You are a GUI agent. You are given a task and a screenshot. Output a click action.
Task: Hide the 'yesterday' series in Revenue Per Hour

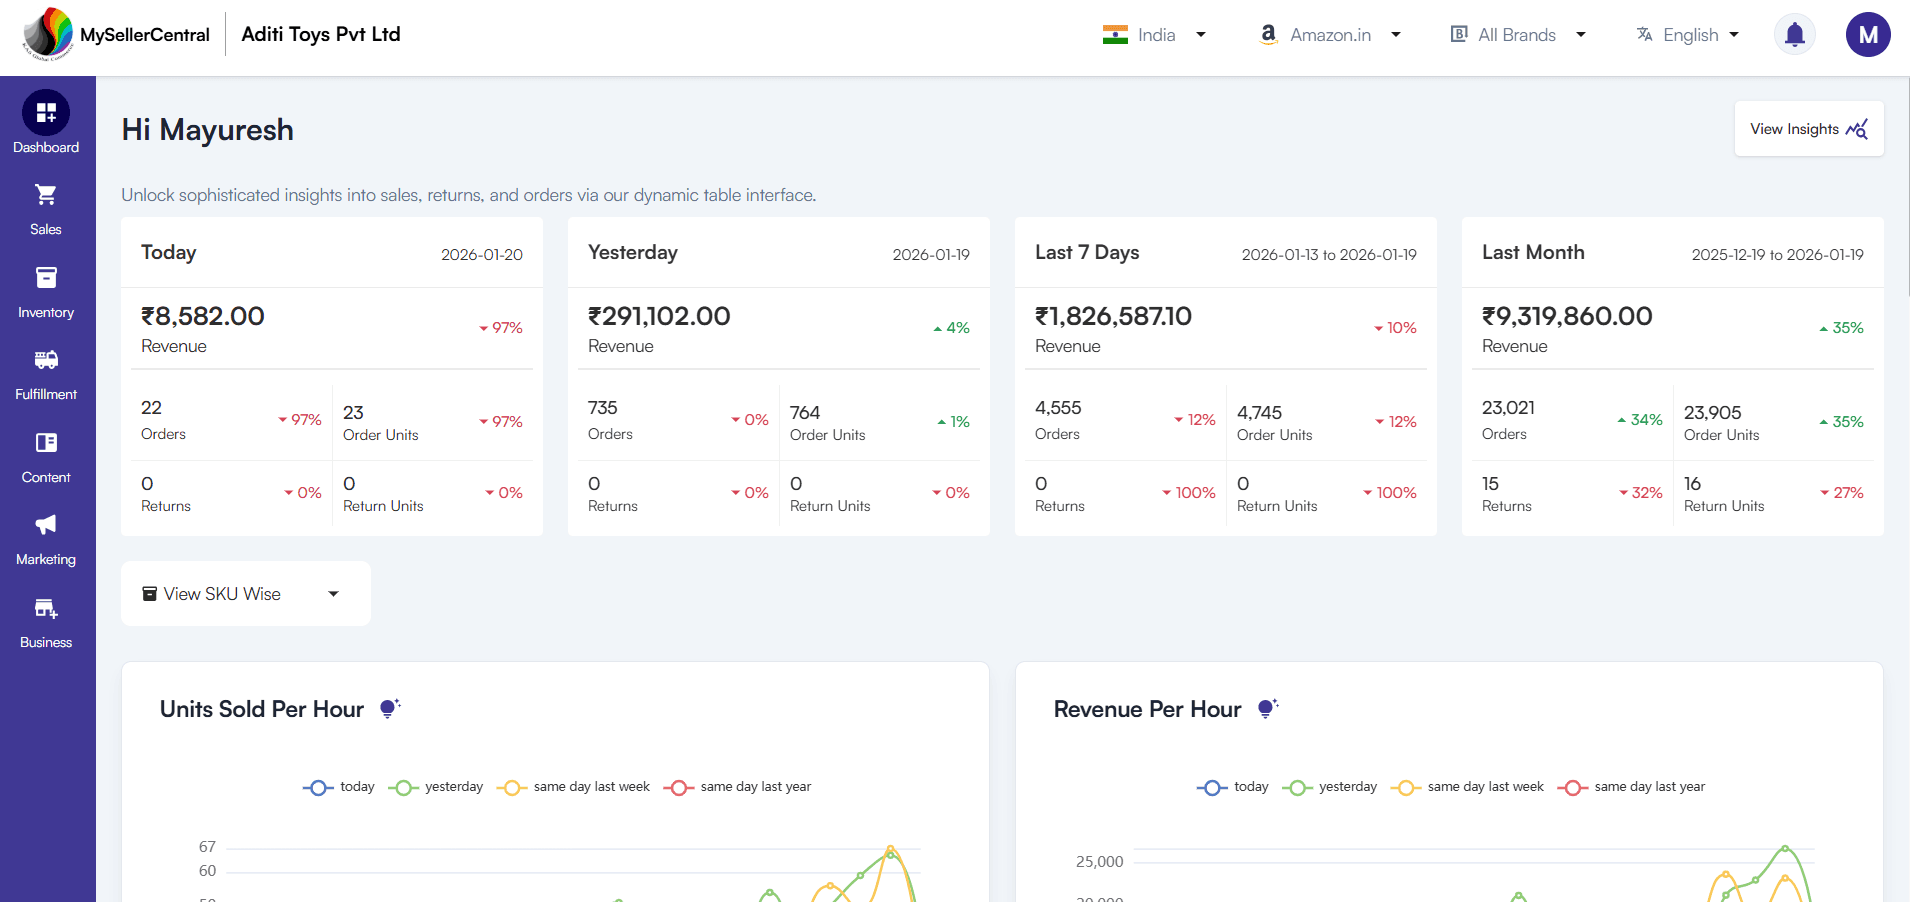(x=1330, y=787)
